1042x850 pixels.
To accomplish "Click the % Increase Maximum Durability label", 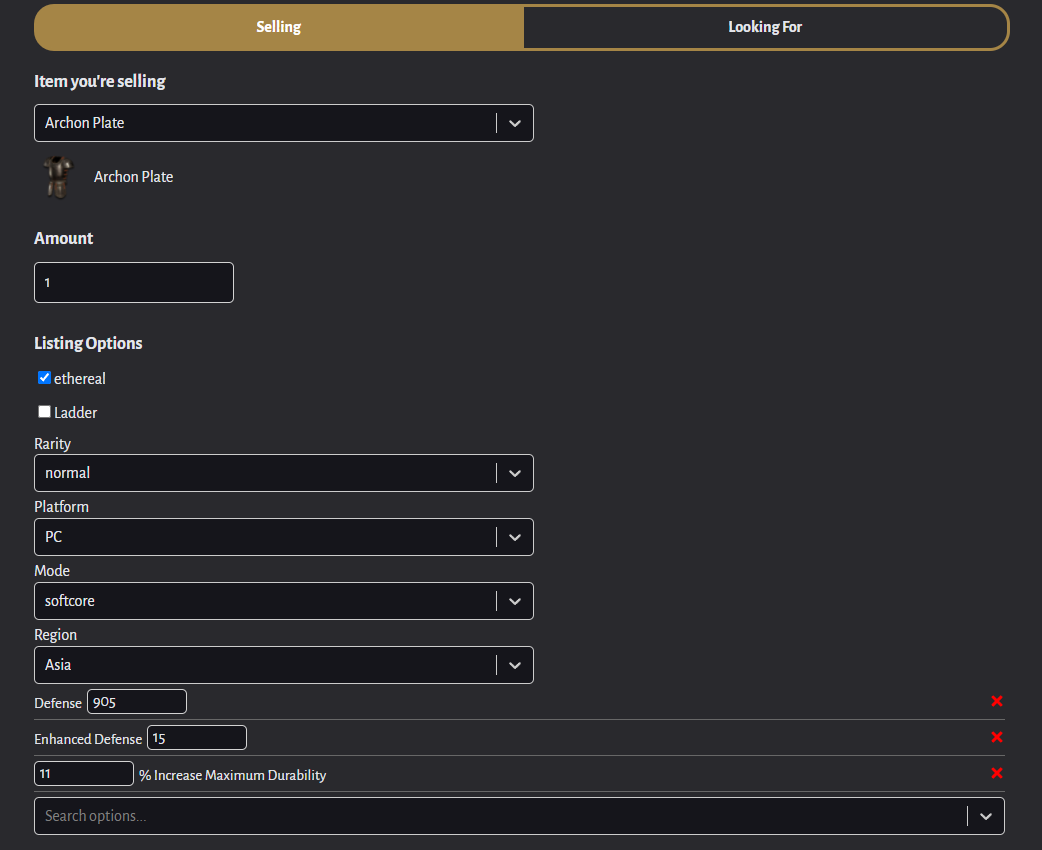I will click(233, 775).
